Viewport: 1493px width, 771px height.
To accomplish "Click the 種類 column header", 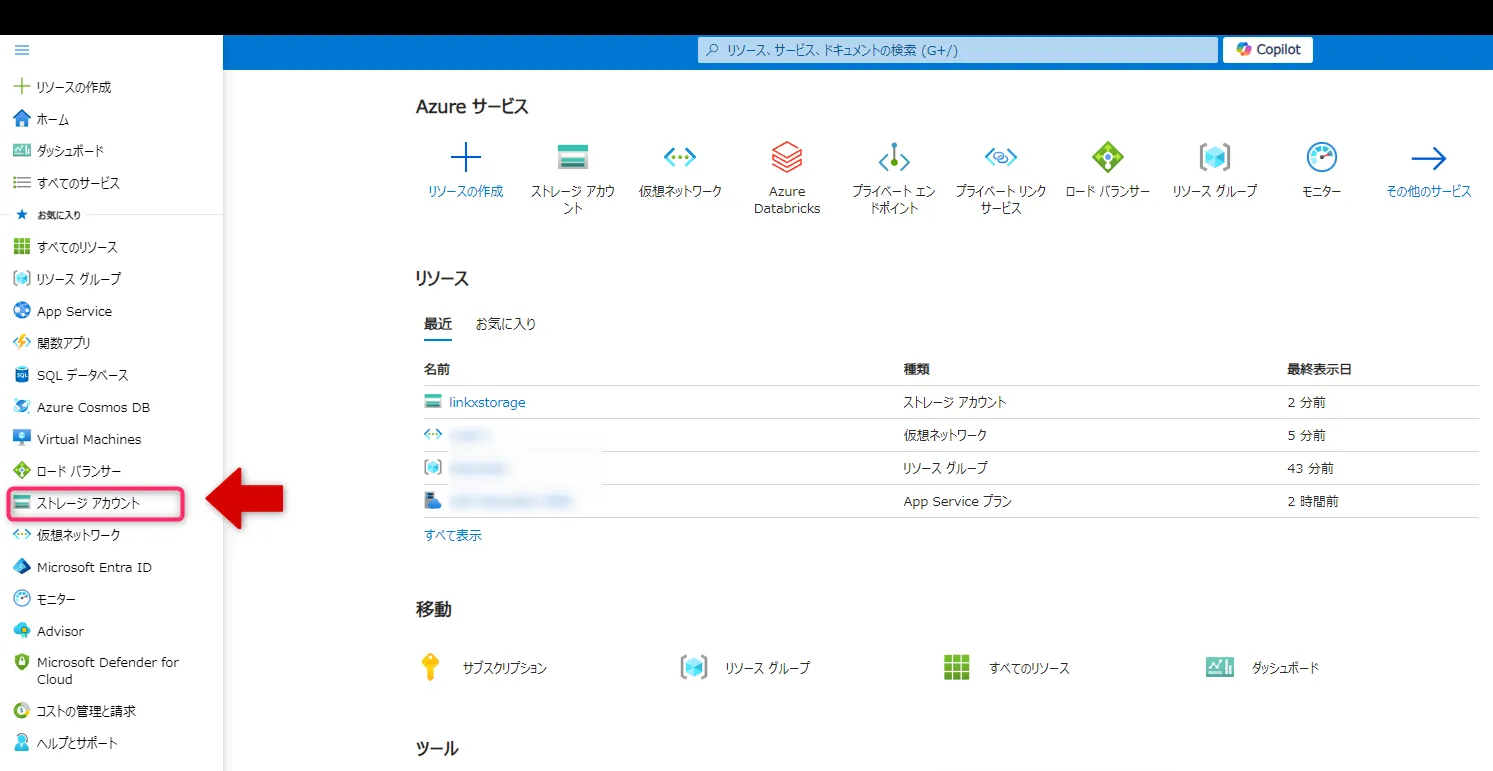I will pyautogui.click(x=917, y=369).
